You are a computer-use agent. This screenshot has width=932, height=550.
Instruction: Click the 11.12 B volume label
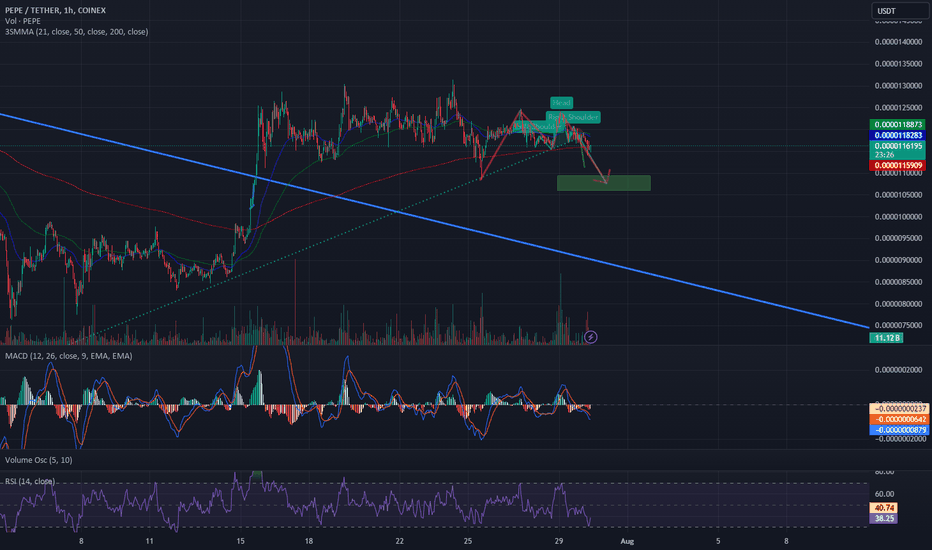(886, 338)
